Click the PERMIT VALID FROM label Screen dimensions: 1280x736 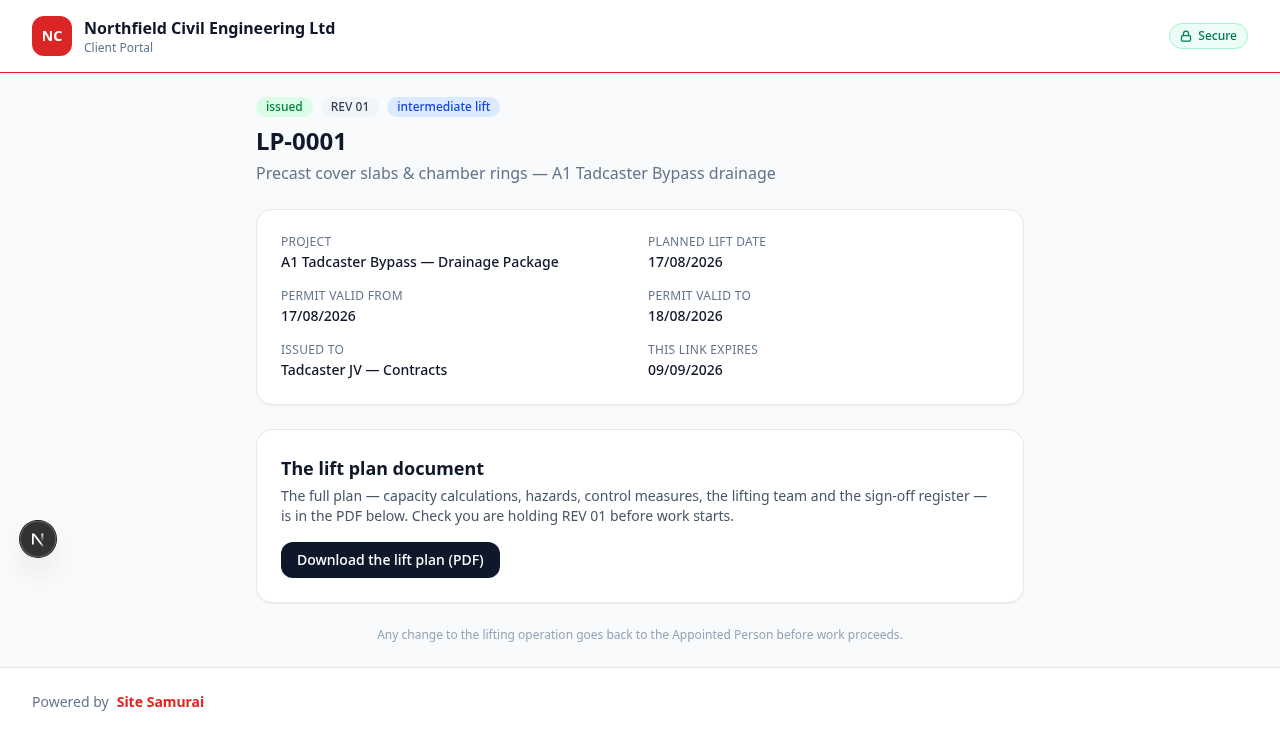[x=342, y=296]
